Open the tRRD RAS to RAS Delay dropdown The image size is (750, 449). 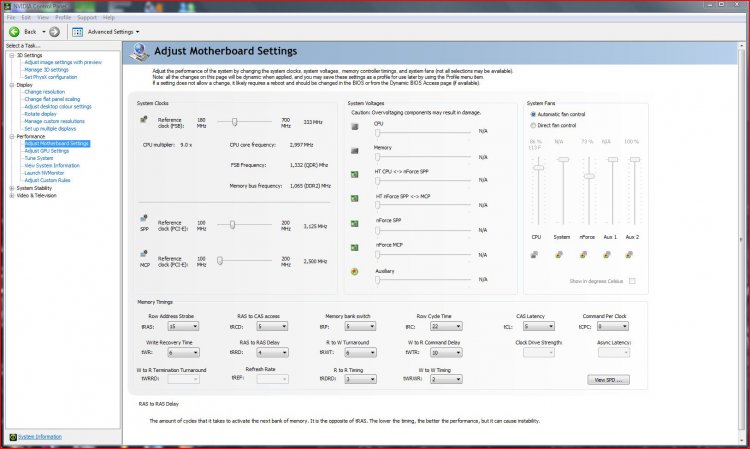[272, 352]
